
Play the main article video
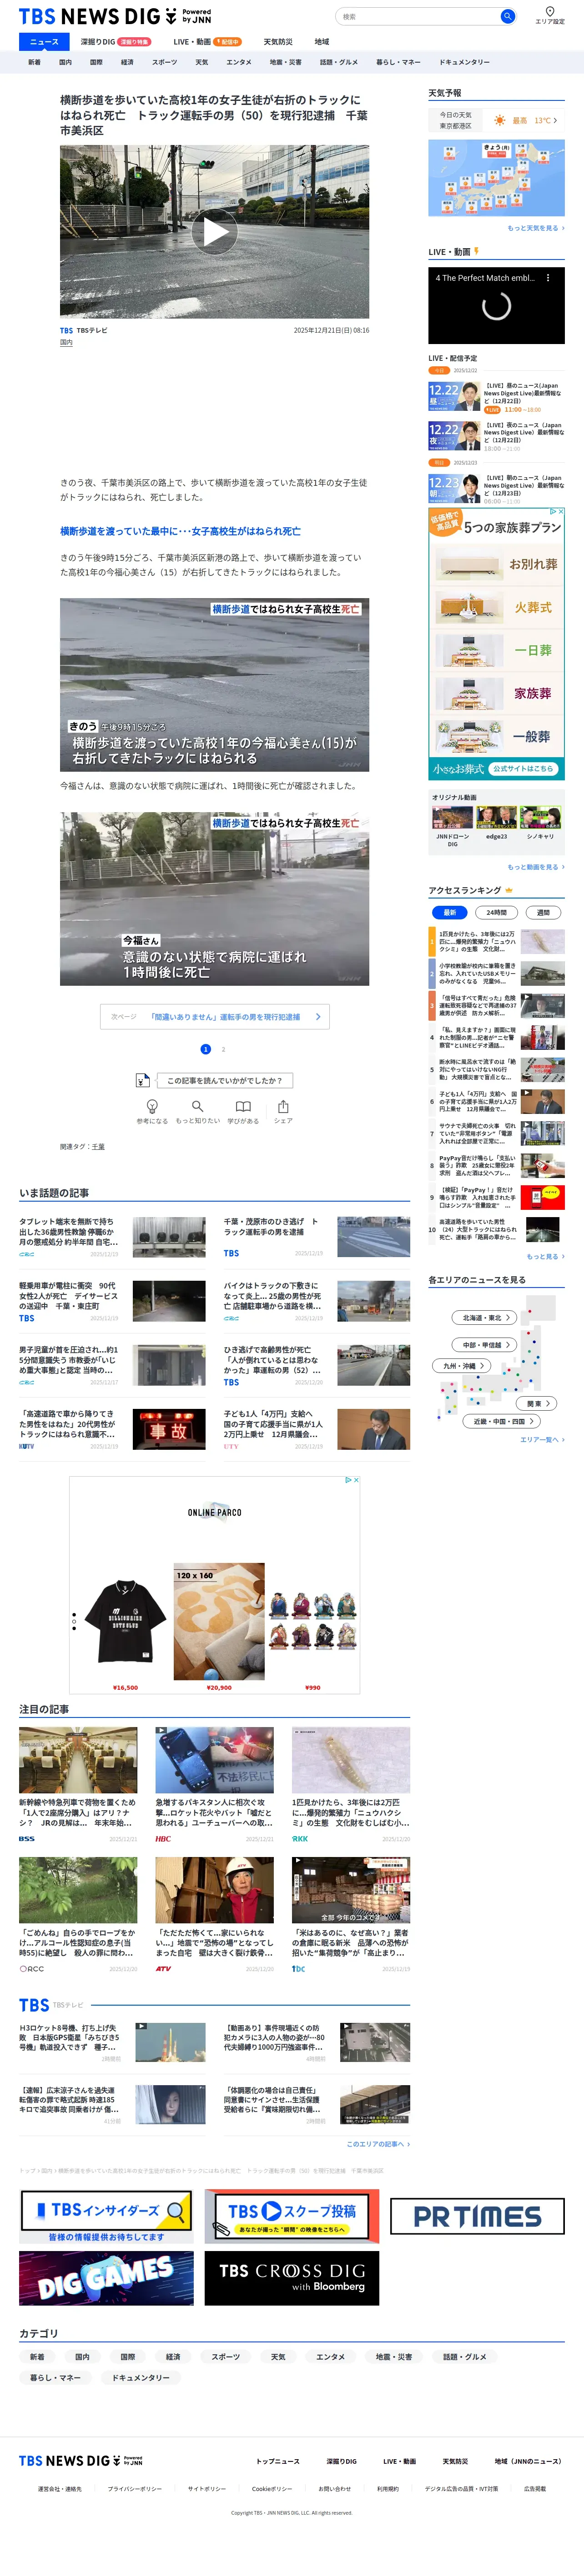click(215, 232)
